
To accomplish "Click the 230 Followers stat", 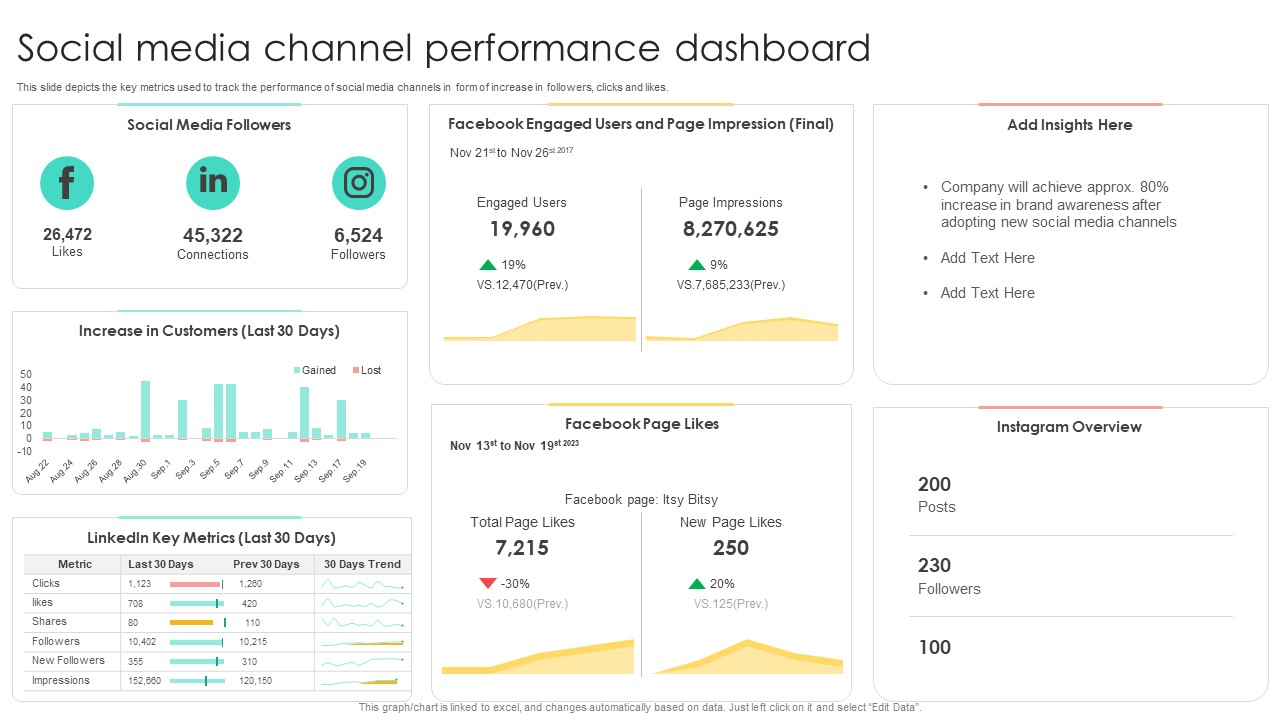I will (x=949, y=576).
